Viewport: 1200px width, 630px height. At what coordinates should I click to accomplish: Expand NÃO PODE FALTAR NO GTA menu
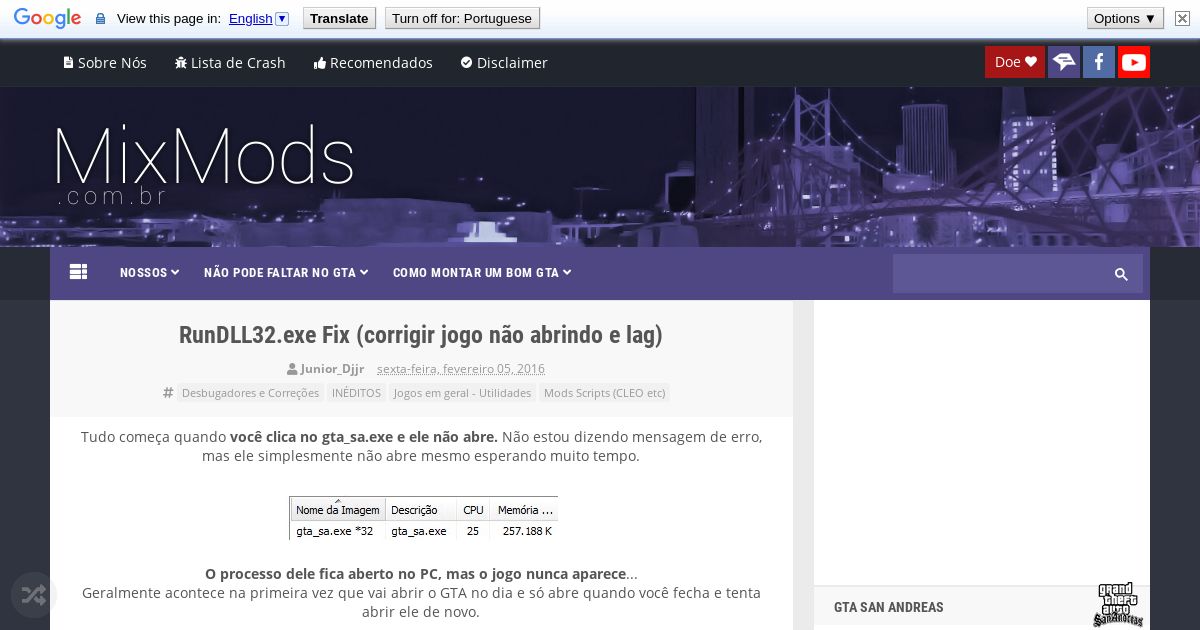click(x=286, y=273)
